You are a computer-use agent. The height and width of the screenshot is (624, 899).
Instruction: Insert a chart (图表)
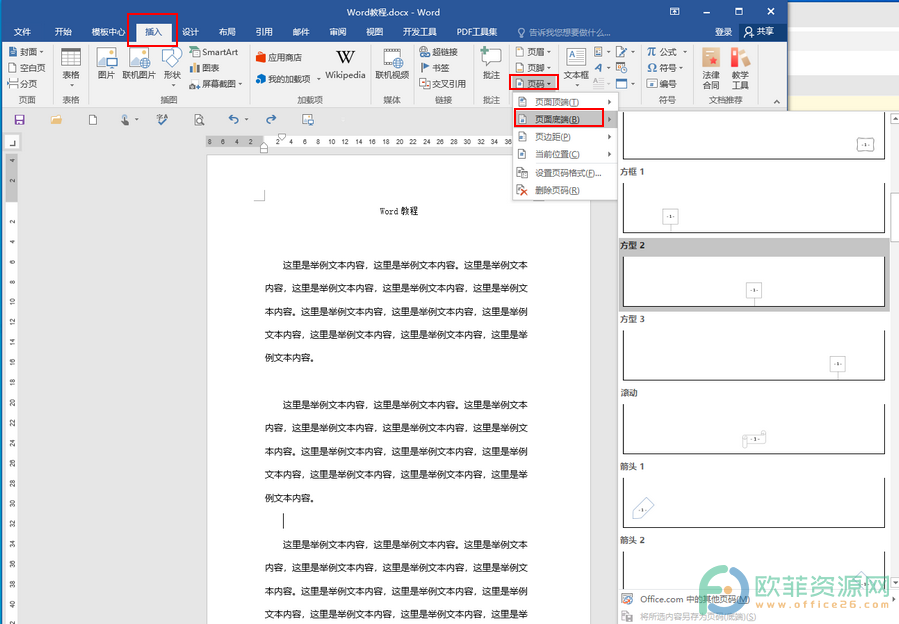(x=205, y=68)
